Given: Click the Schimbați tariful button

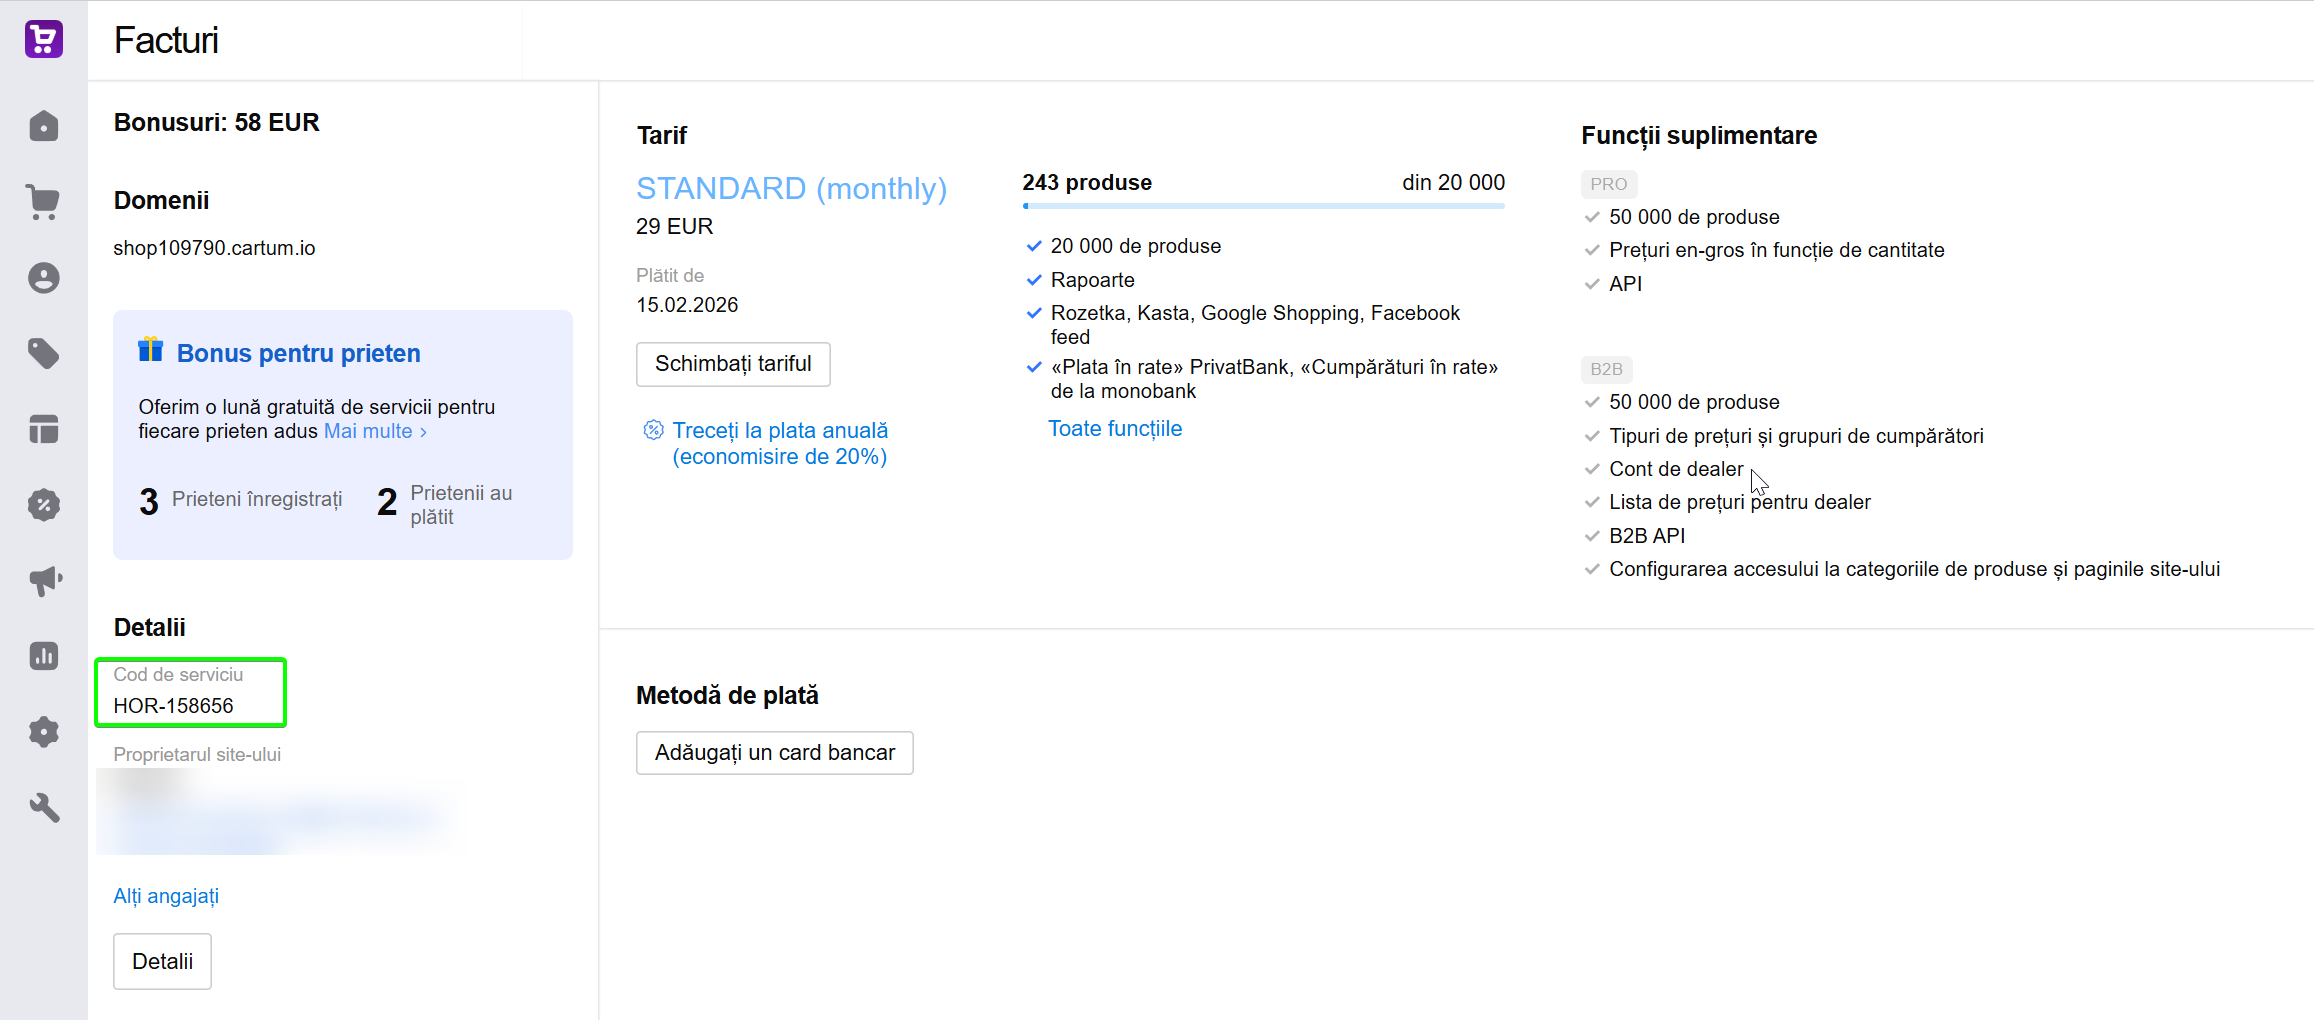Looking at the screenshot, I should (x=733, y=364).
